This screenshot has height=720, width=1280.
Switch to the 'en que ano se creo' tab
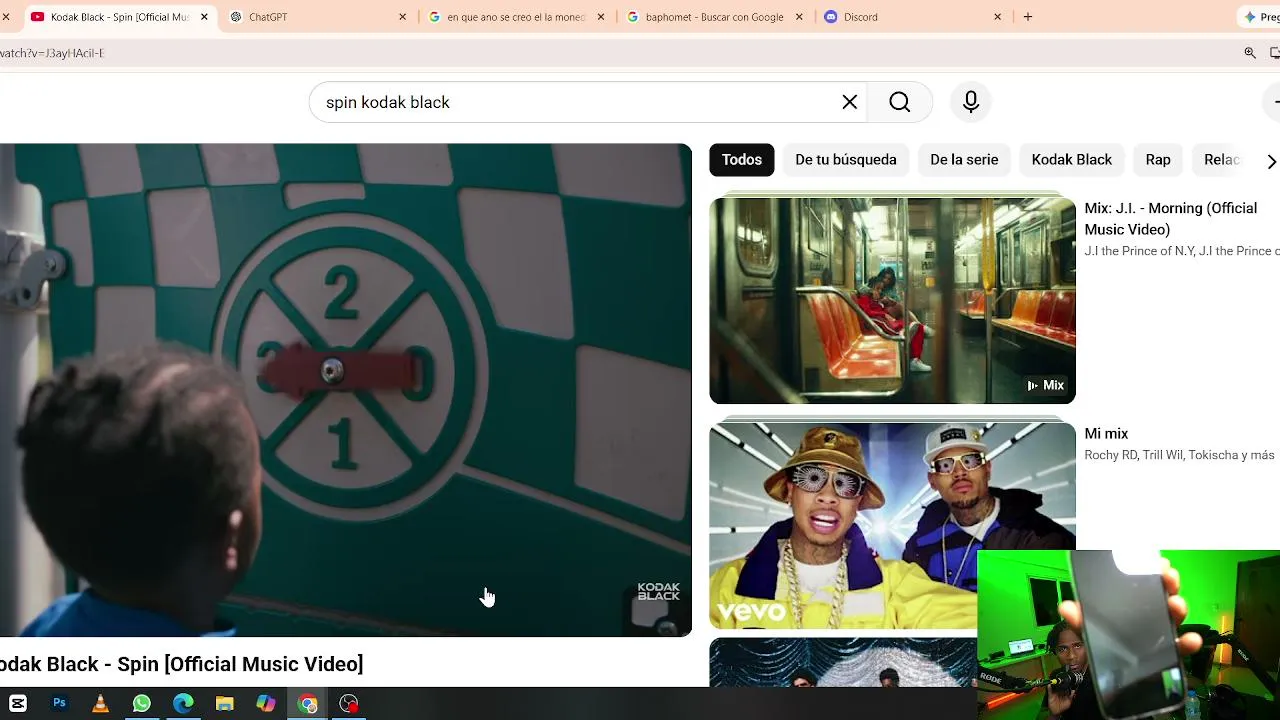(515, 17)
